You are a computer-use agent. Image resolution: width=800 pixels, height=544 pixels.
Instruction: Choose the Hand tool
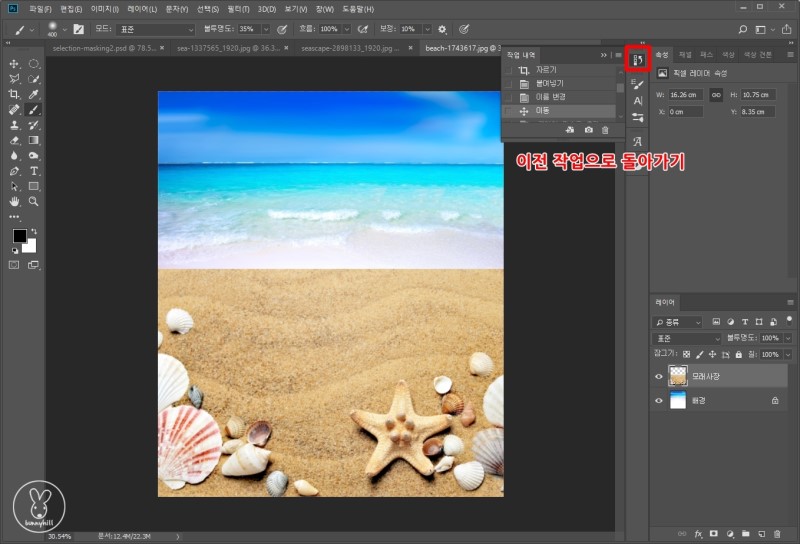[14, 201]
